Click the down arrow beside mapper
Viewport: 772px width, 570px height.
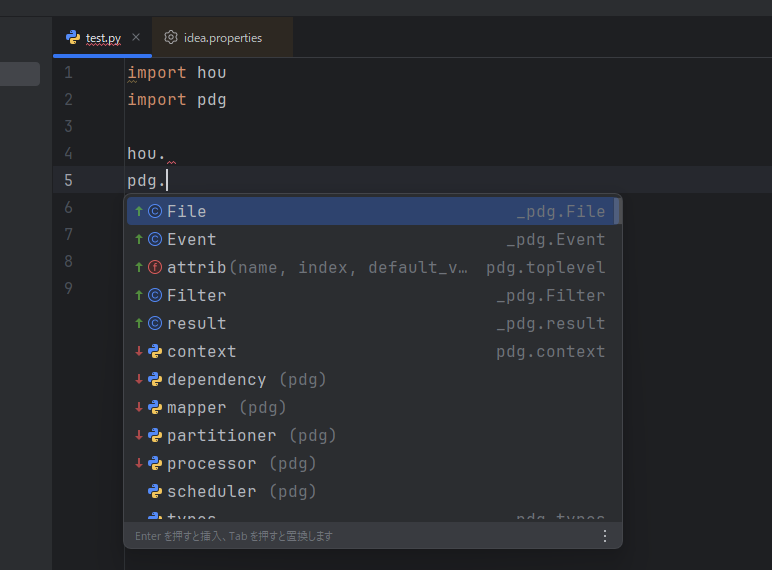[x=139, y=407]
